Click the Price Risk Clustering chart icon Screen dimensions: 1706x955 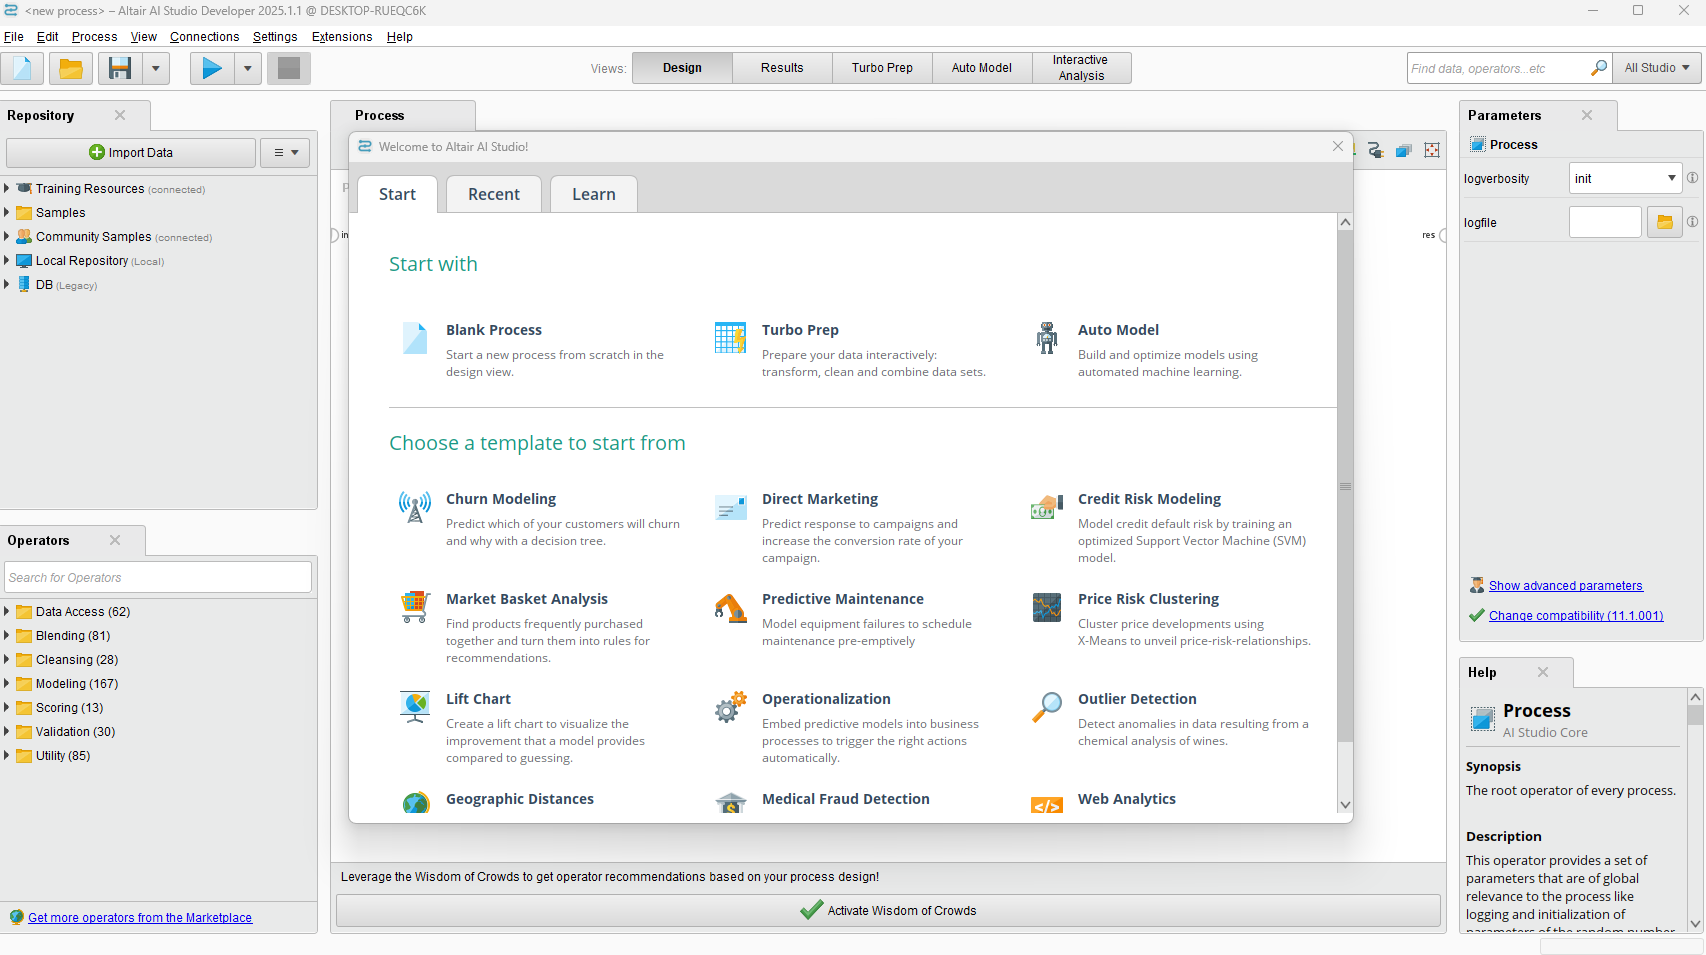(x=1047, y=607)
